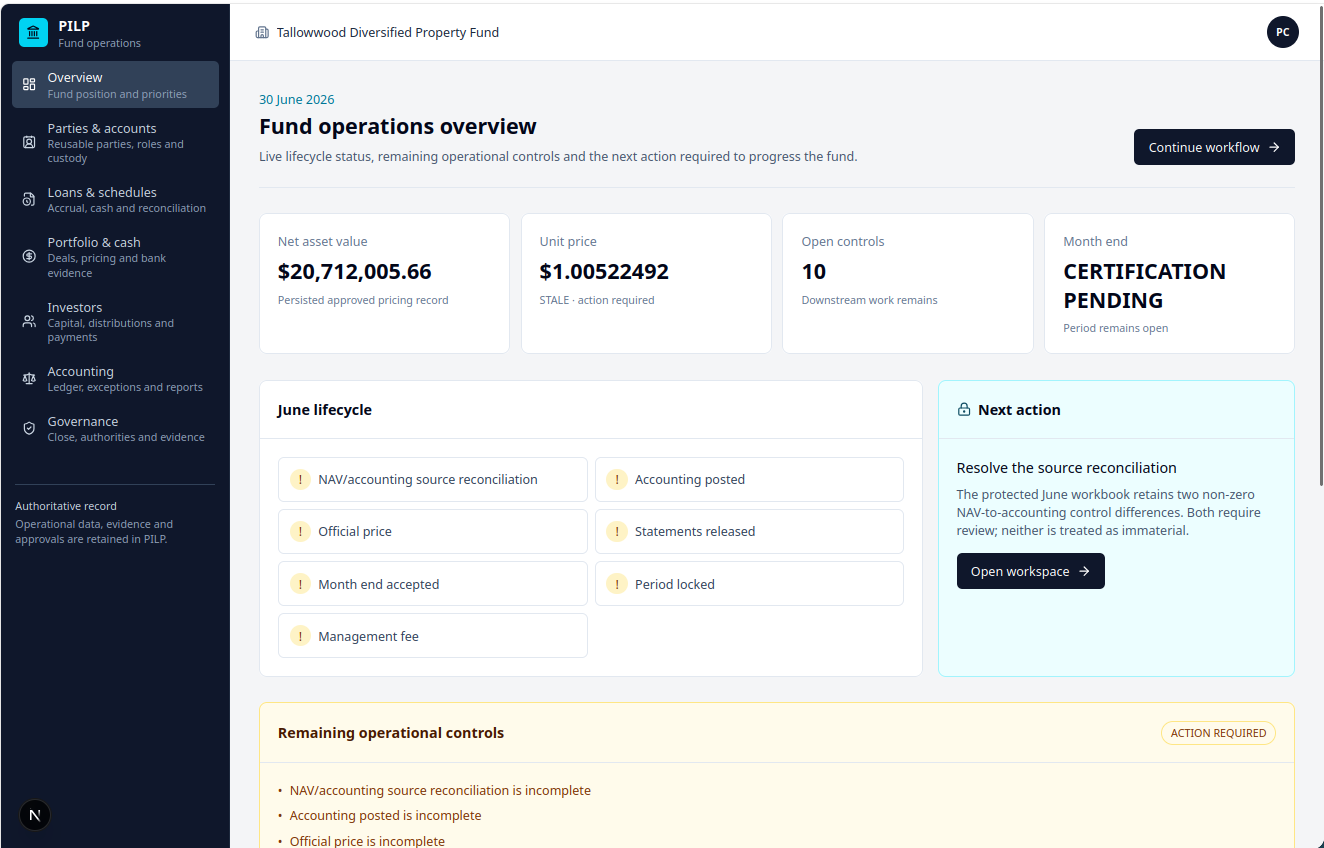The image size is (1324, 848).
Task: Click the ACTION REQUIRED badge
Action: tap(1218, 733)
